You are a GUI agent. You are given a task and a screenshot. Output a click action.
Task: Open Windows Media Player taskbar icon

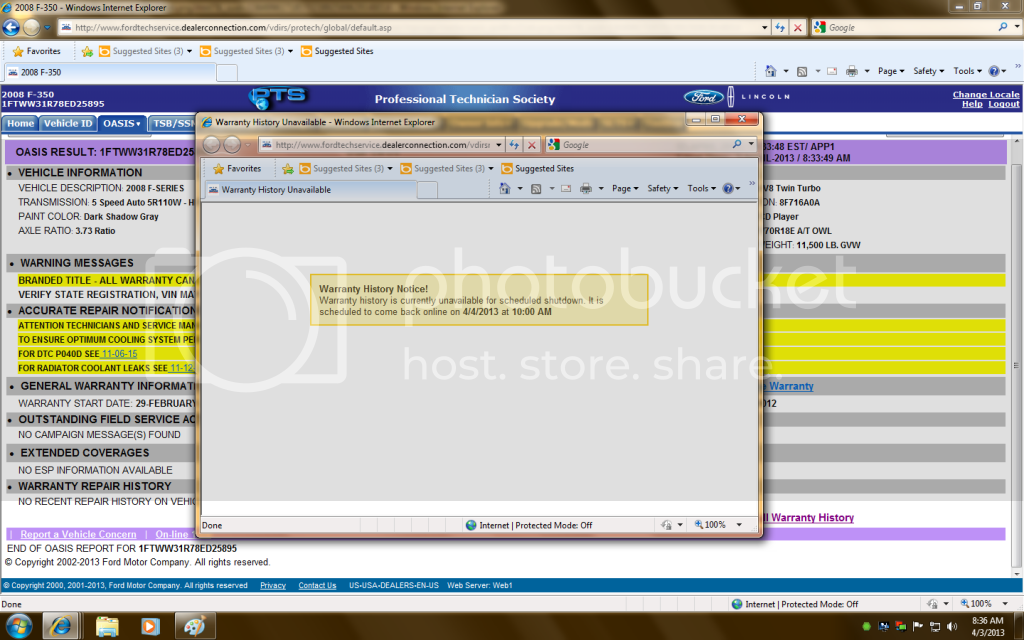tap(150, 626)
